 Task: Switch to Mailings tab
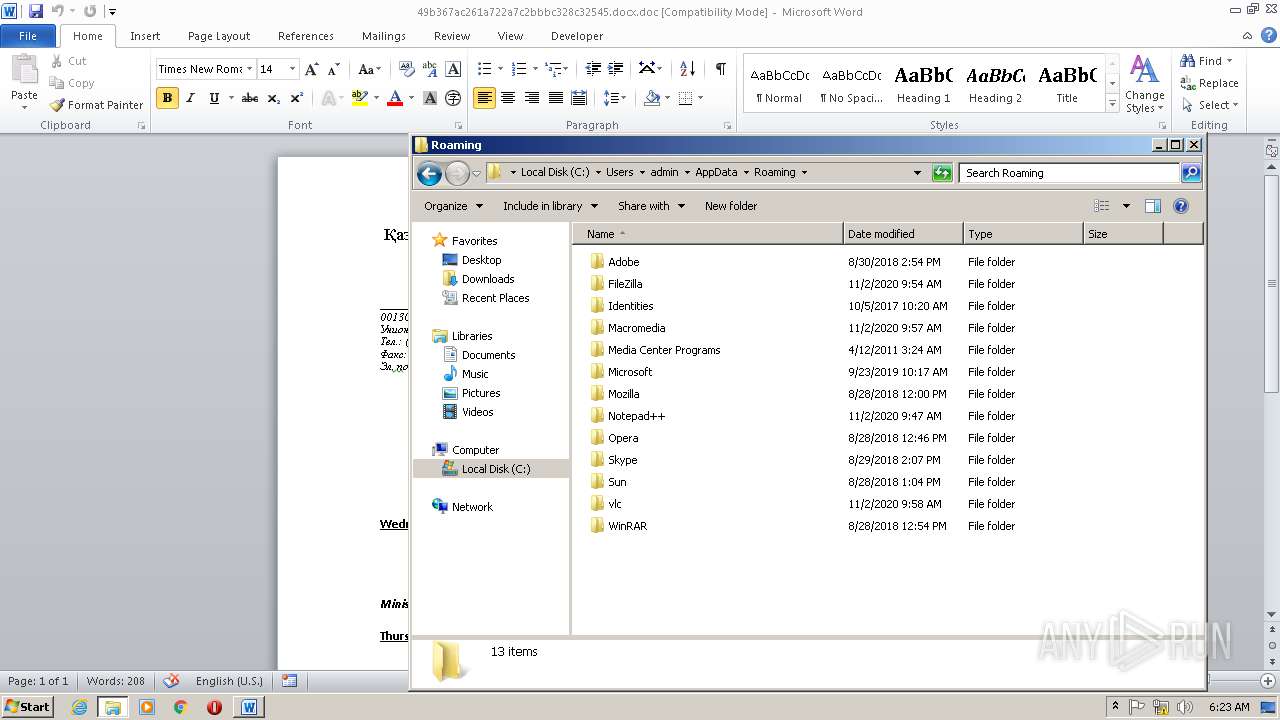click(x=384, y=36)
